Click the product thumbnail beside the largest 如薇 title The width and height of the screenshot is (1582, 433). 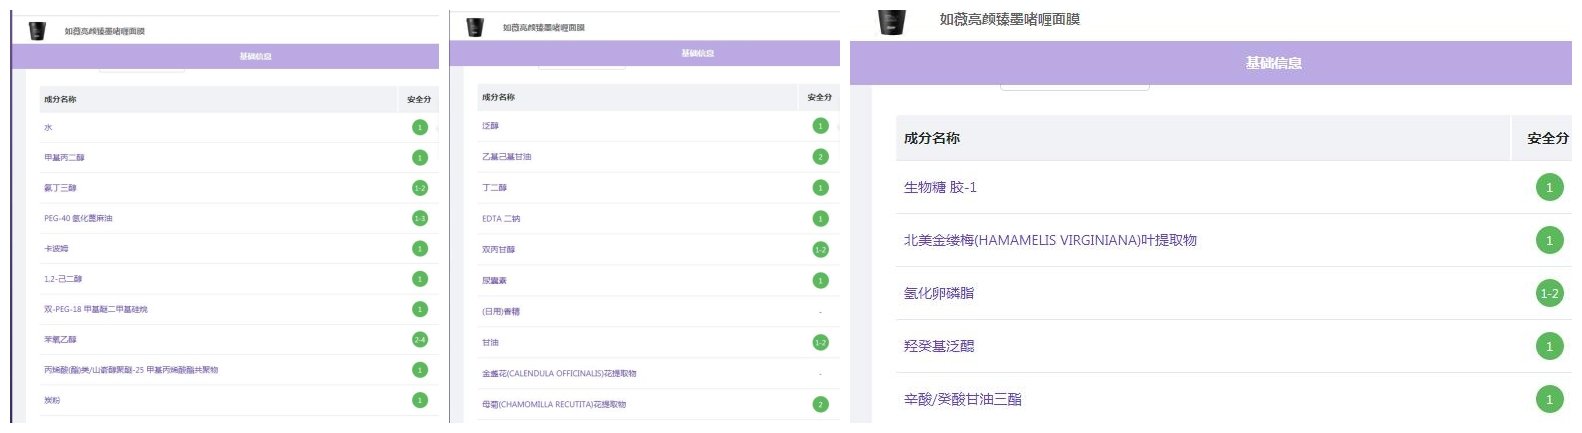tap(891, 21)
